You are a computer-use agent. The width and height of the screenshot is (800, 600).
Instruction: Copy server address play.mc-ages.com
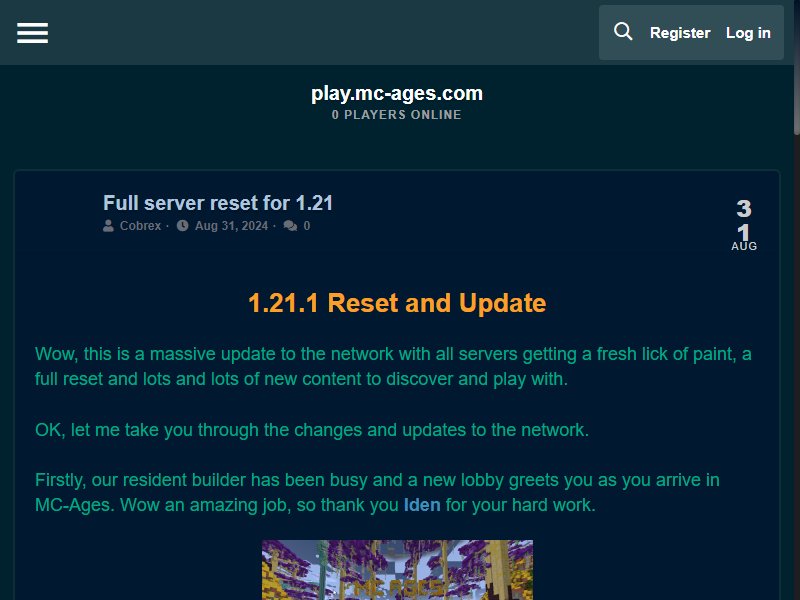click(x=397, y=93)
